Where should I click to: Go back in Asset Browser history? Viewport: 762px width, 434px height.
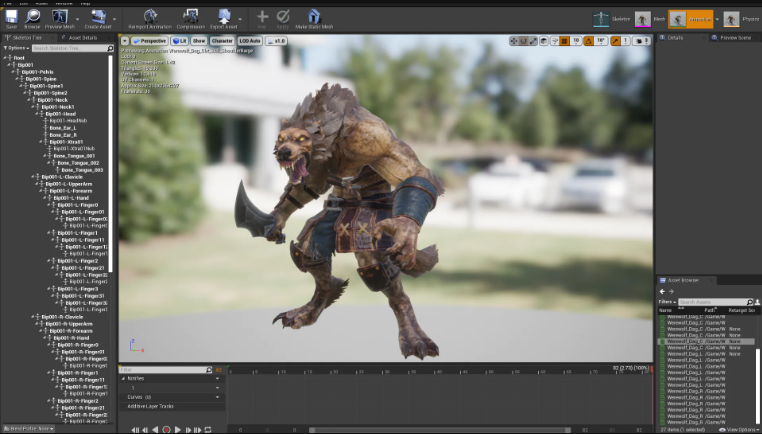[662, 292]
